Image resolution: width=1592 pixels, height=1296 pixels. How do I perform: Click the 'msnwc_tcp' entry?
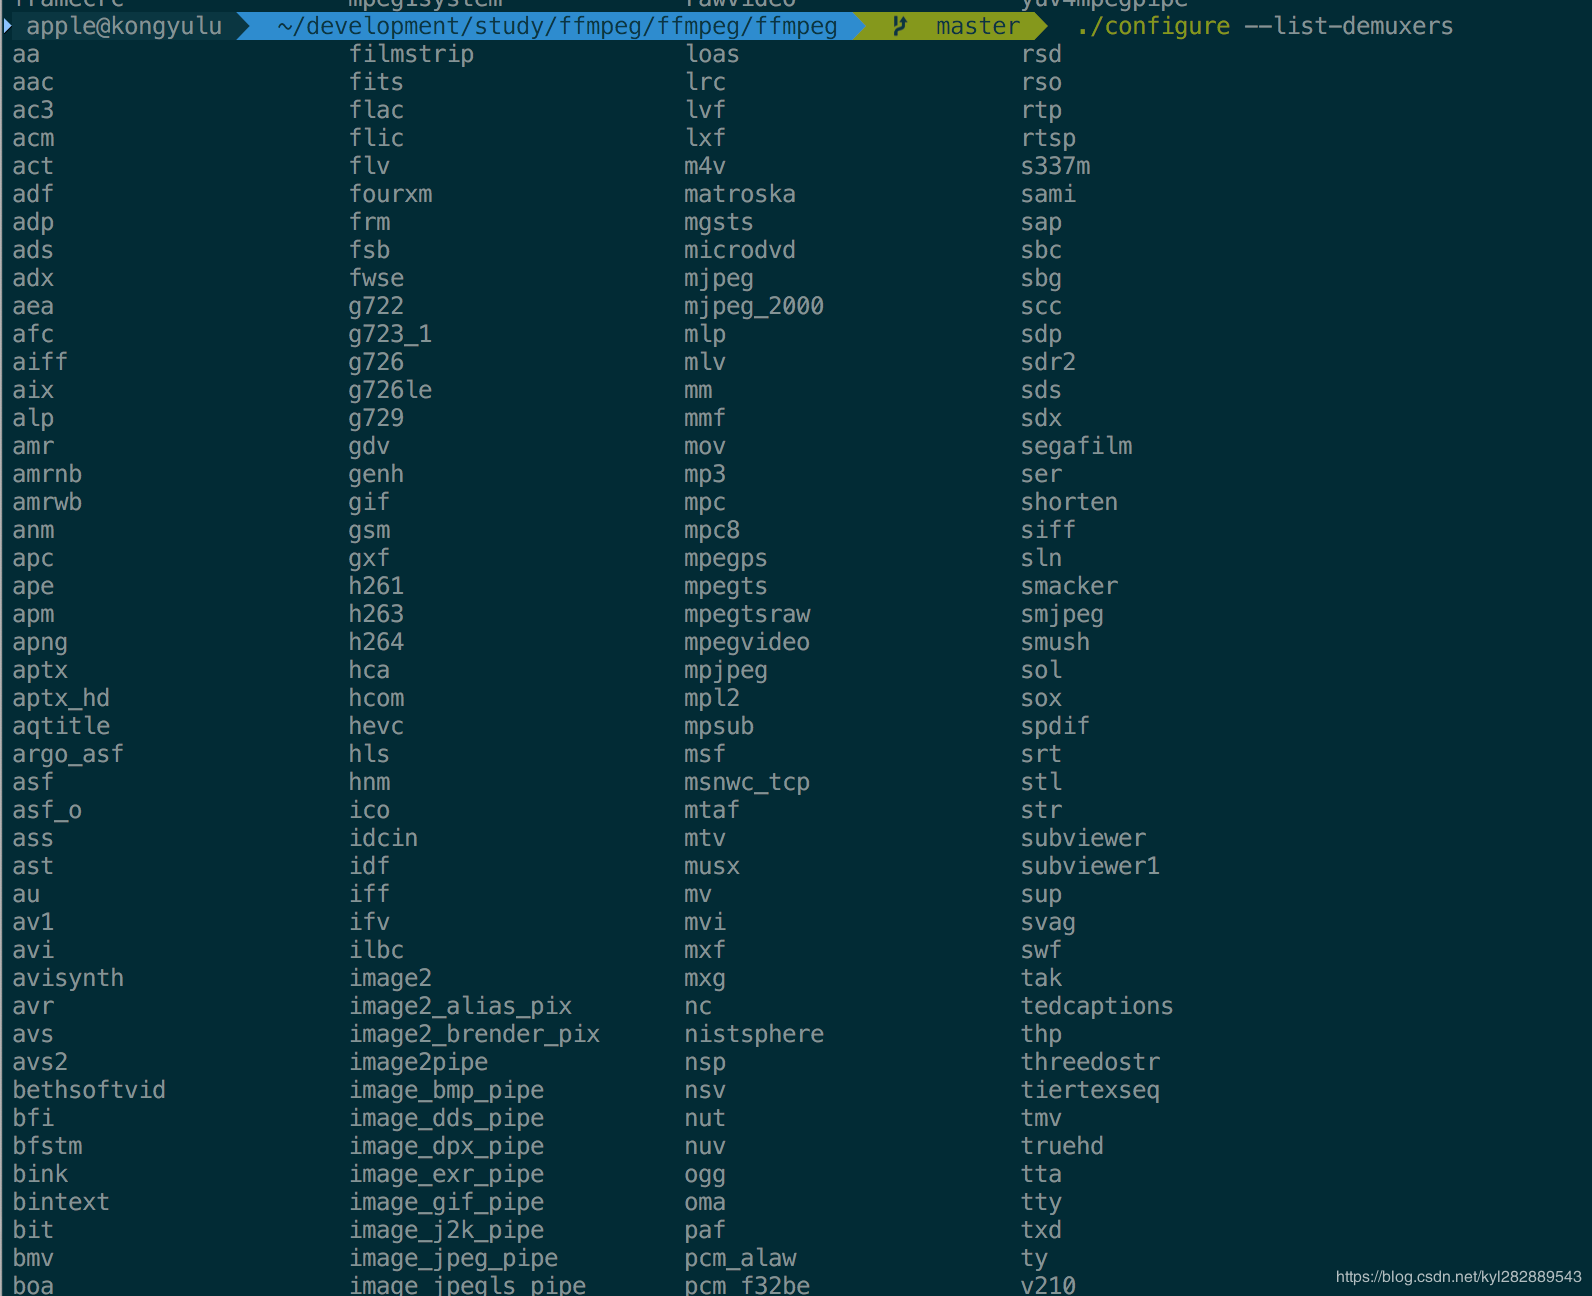click(748, 782)
